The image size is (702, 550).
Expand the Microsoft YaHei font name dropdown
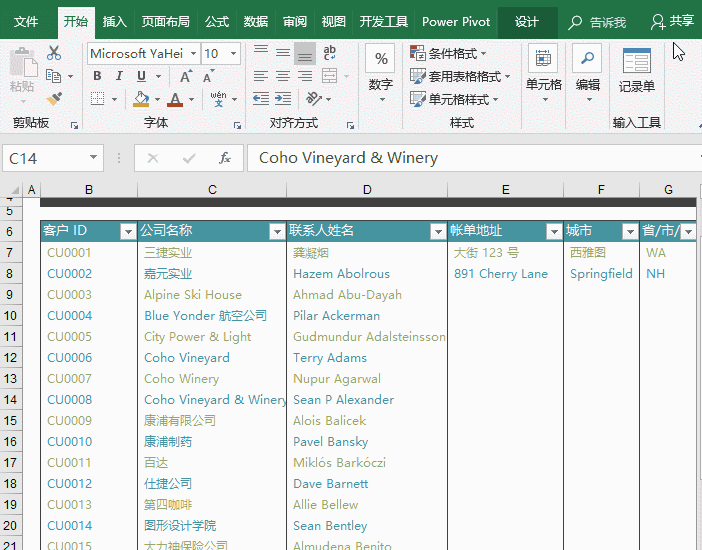[191, 54]
